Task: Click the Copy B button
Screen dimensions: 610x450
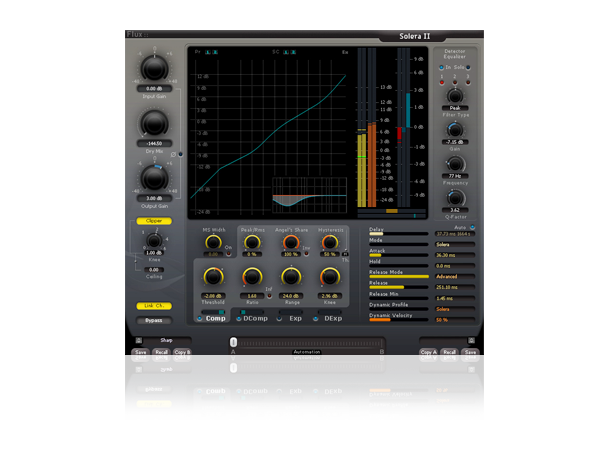Action: pos(182,352)
